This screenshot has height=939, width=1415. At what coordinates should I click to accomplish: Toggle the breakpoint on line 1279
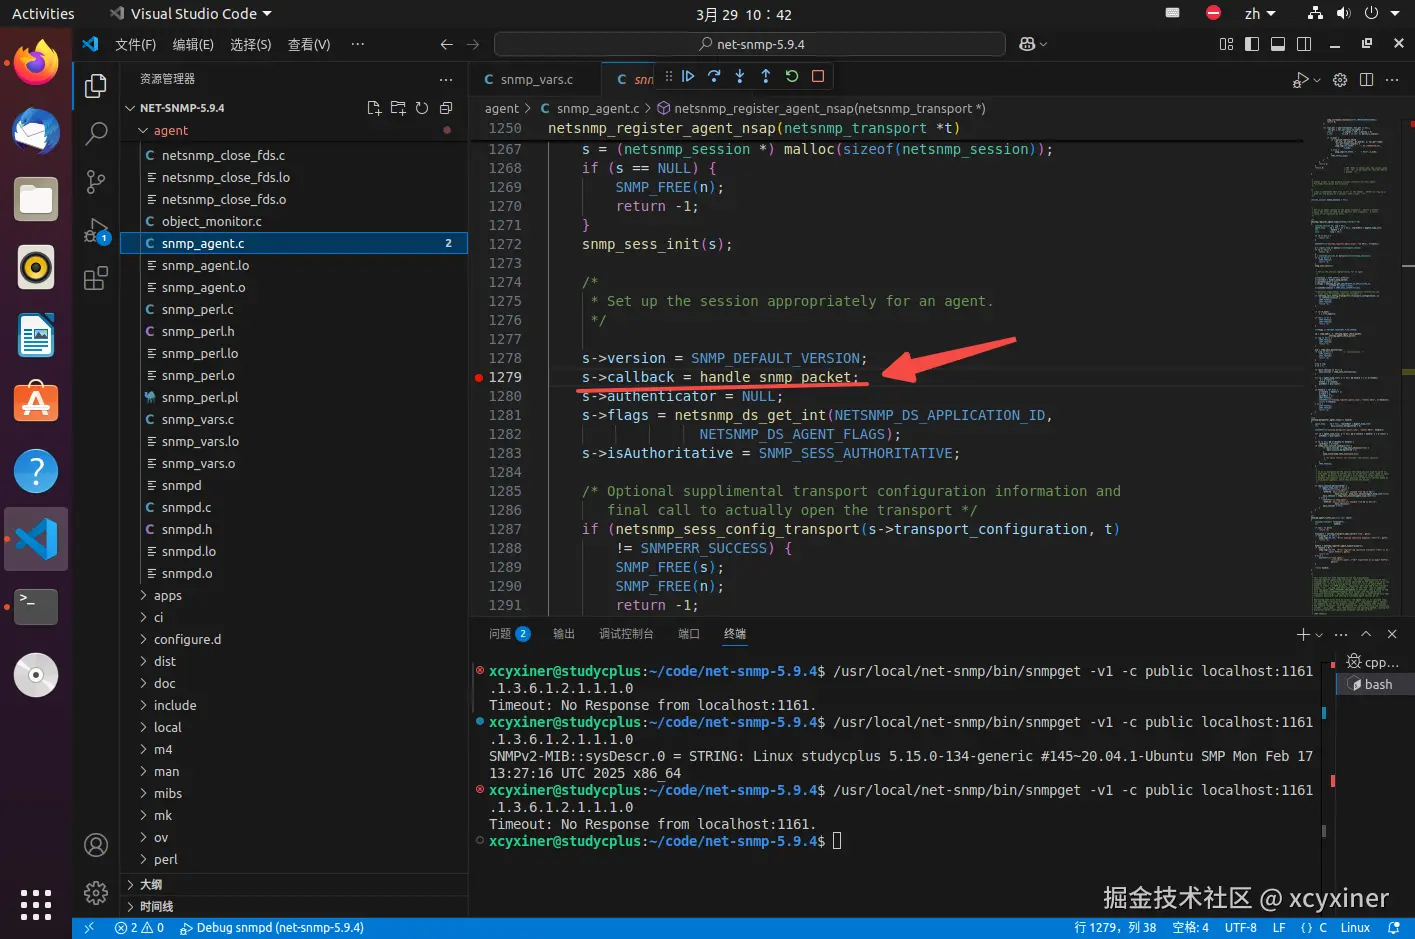tap(480, 378)
